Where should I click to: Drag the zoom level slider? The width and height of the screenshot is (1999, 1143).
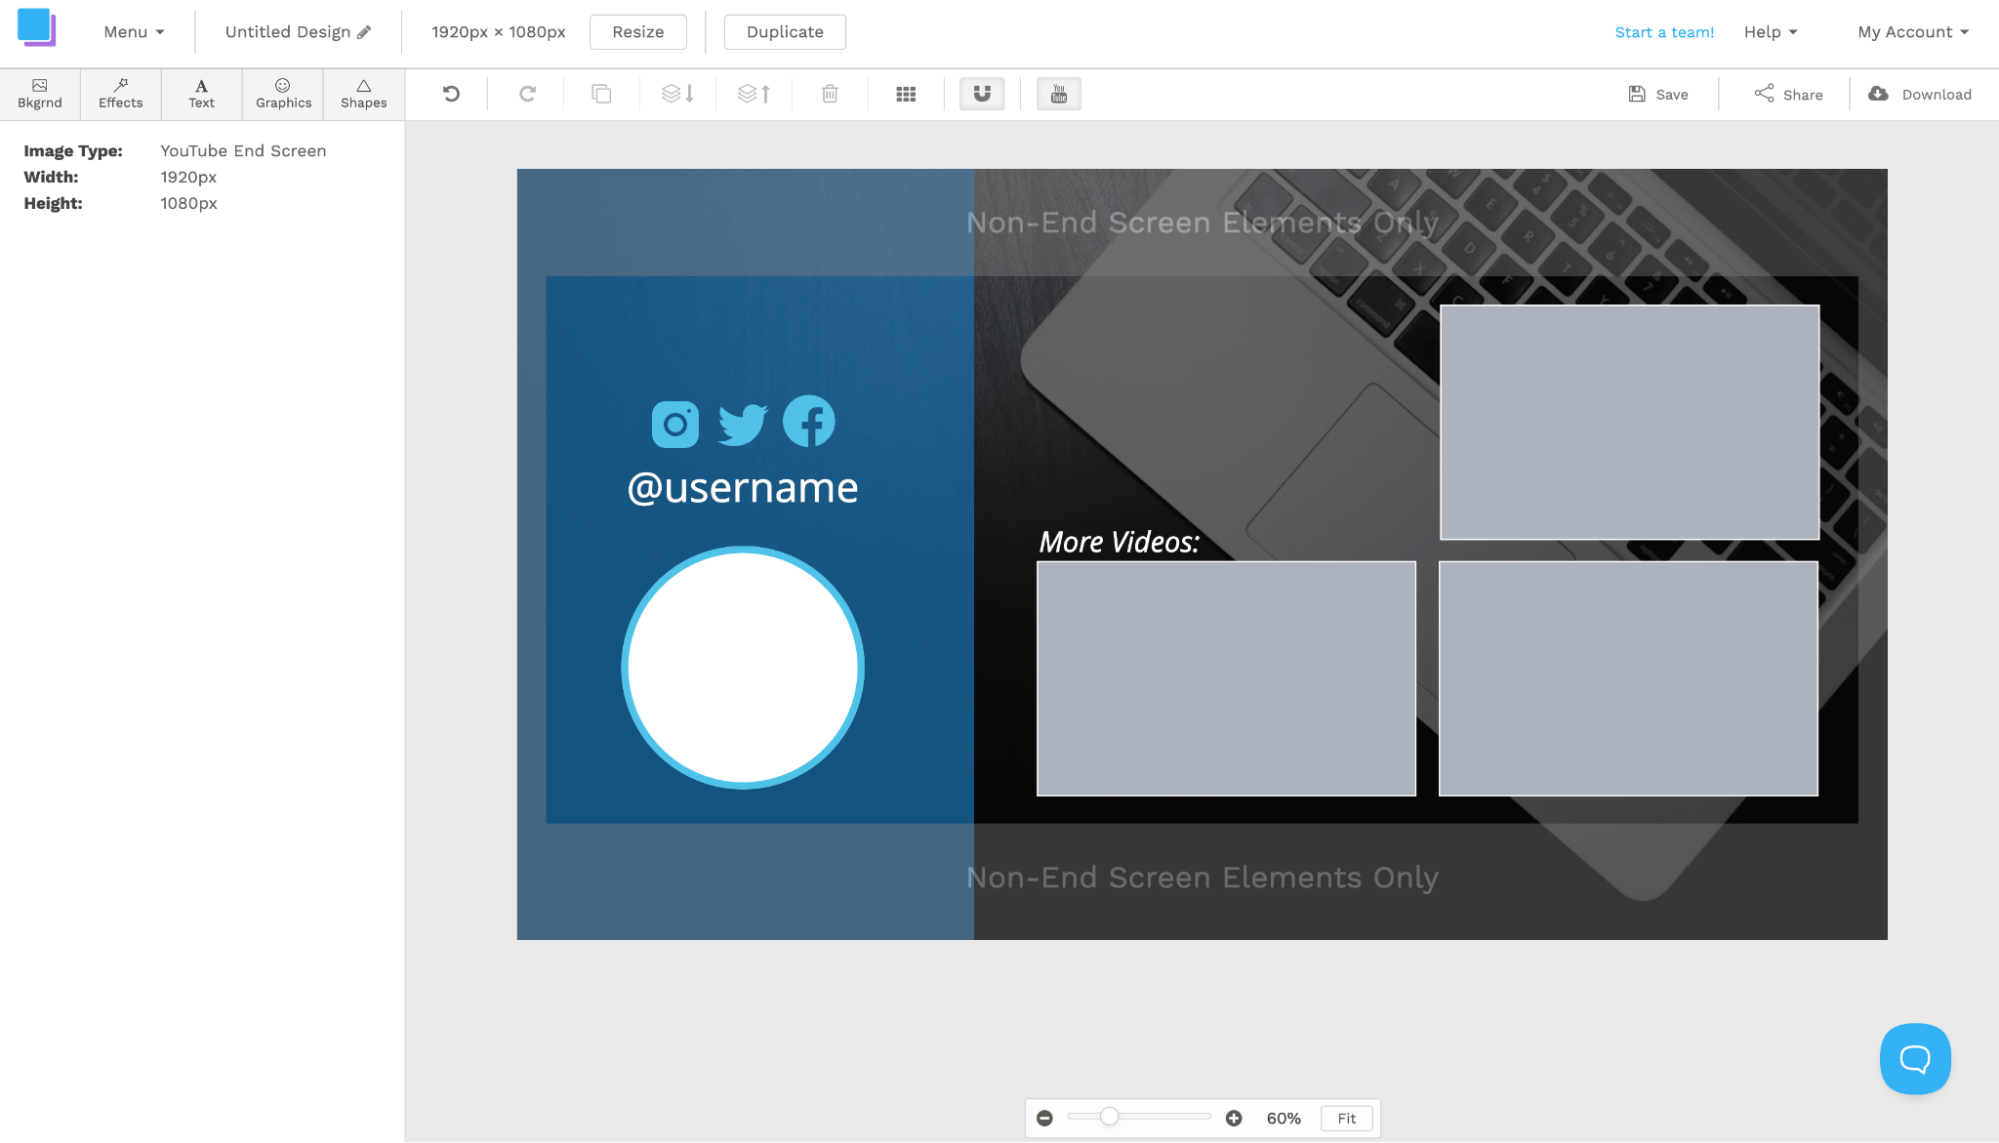pos(1107,1117)
